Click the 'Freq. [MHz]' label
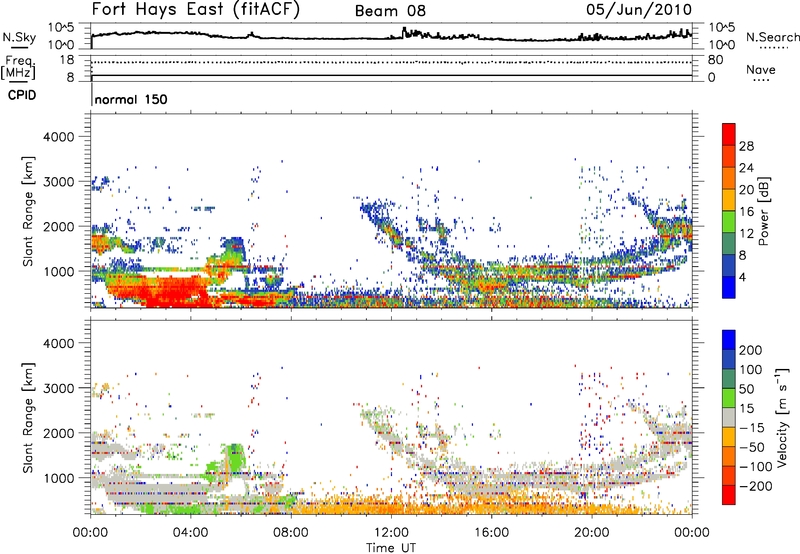Screen dimensions: 800x554 point(18,68)
